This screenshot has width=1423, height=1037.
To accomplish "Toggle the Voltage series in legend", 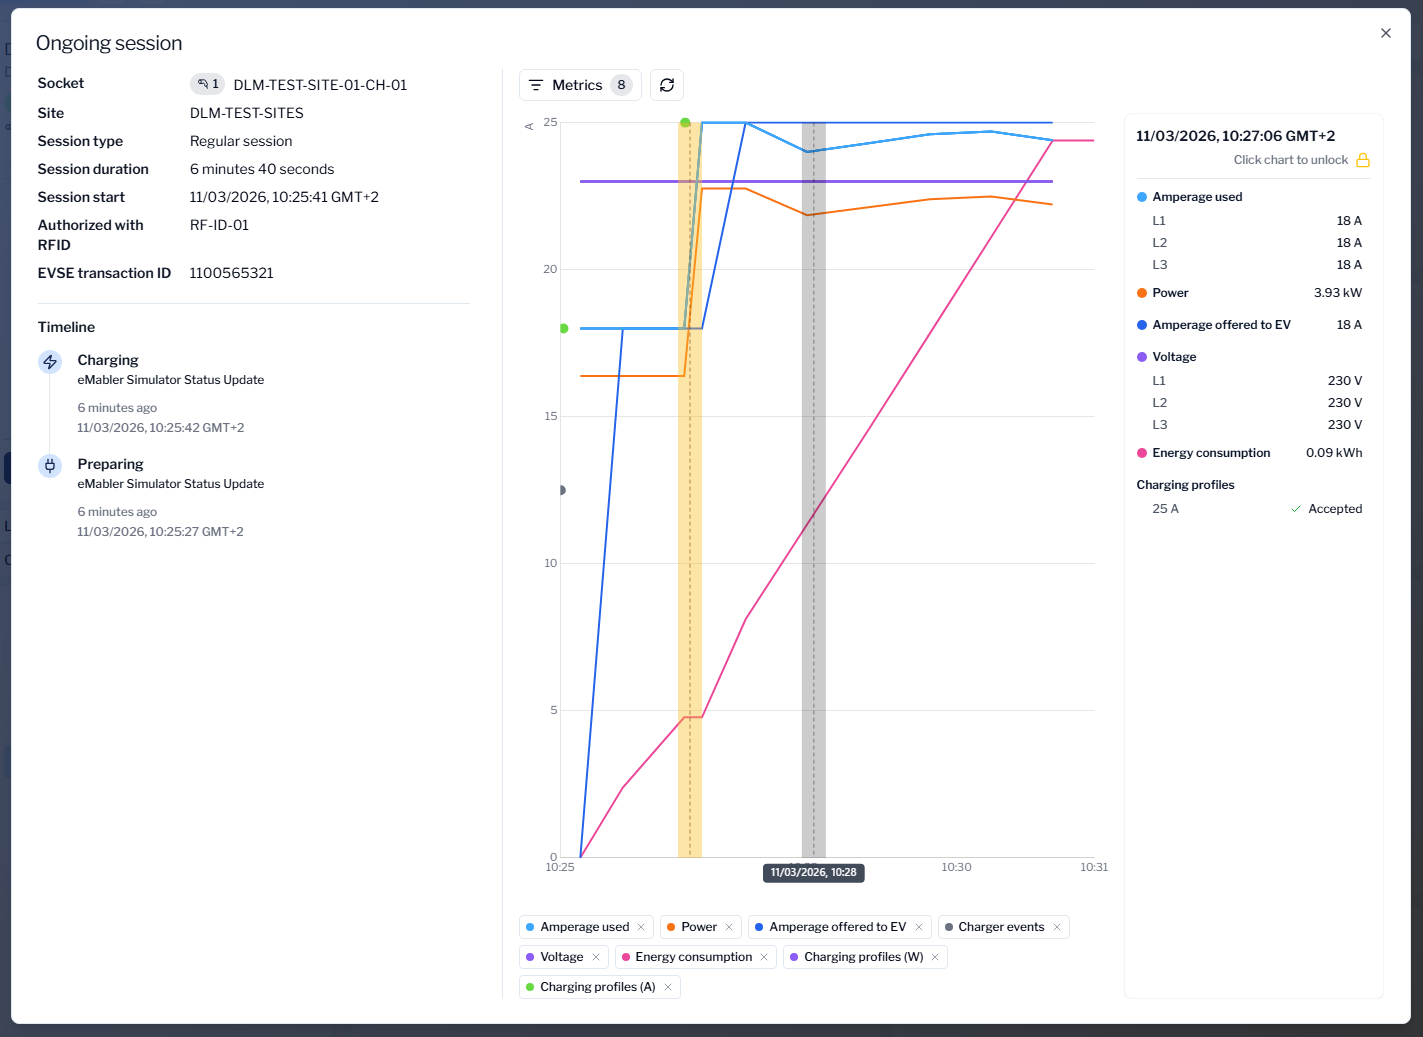I will click(561, 957).
